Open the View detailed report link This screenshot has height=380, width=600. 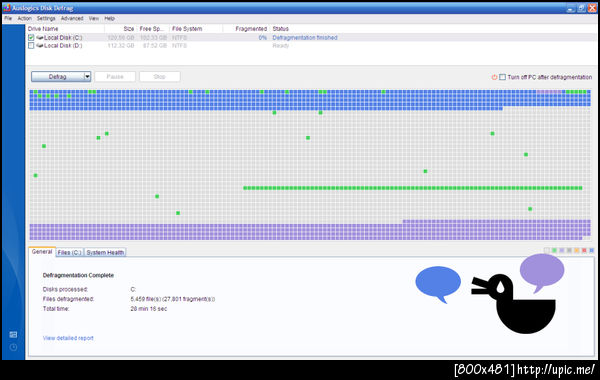click(x=68, y=338)
